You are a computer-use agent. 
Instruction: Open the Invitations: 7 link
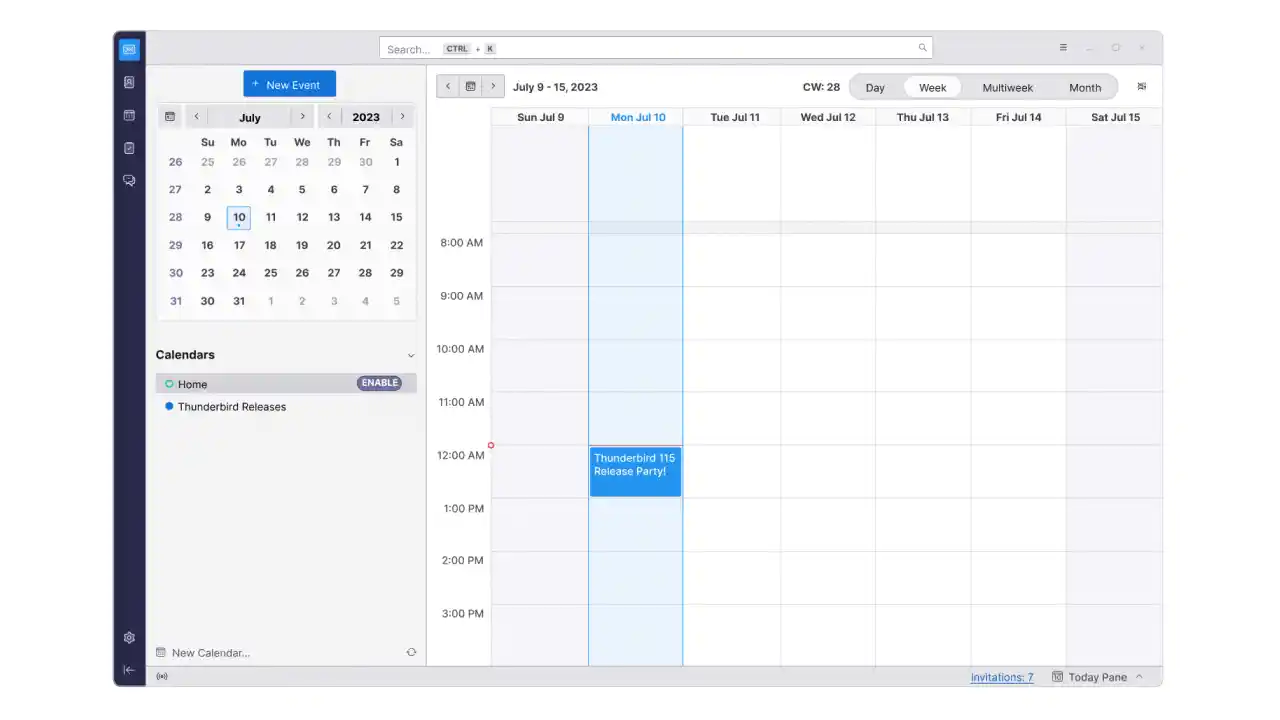coord(1002,677)
